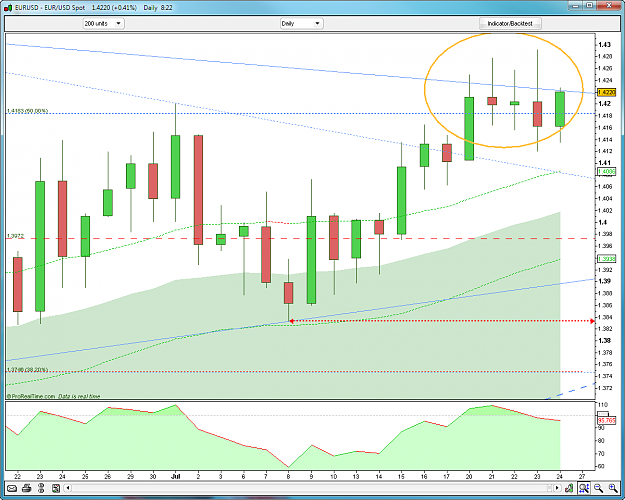Click the ProRealTime.com copyright text
The image size is (625, 500).
(x=31, y=396)
